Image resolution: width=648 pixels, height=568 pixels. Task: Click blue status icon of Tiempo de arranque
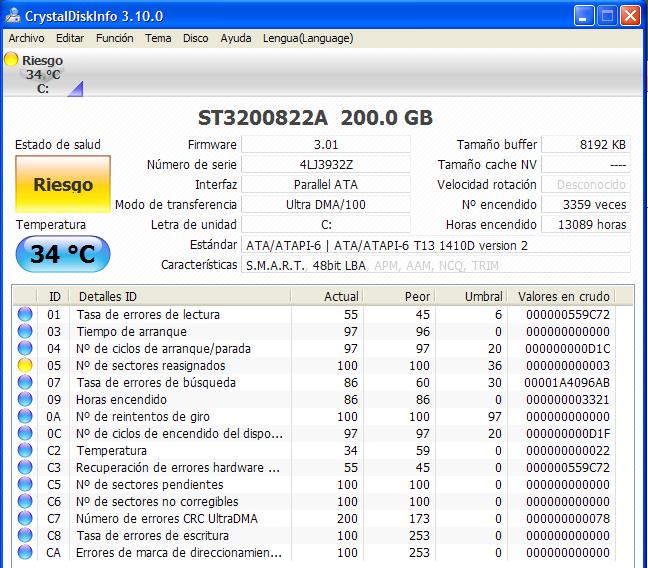point(25,332)
